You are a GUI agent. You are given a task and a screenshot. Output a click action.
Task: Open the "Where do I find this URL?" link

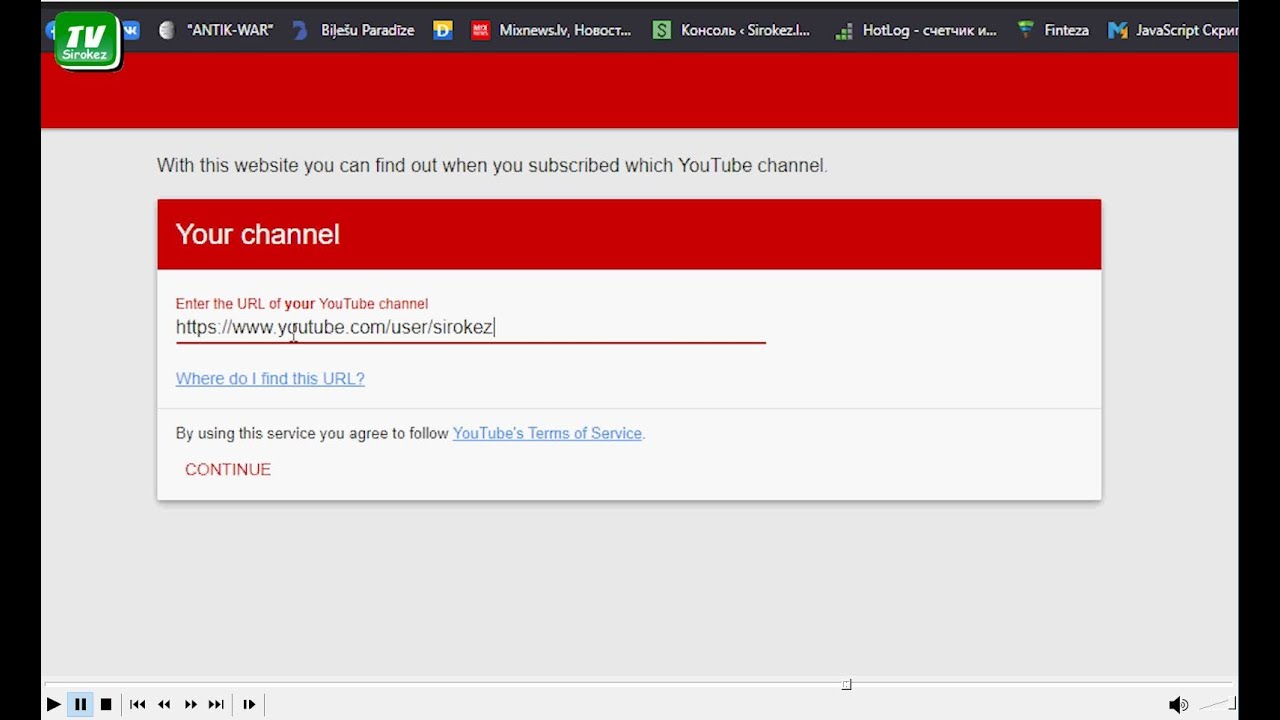pyautogui.click(x=270, y=379)
